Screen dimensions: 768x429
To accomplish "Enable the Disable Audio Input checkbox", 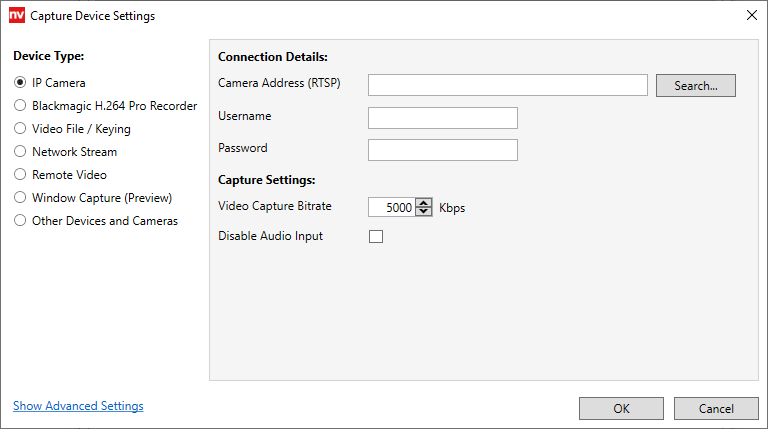I will pos(376,237).
